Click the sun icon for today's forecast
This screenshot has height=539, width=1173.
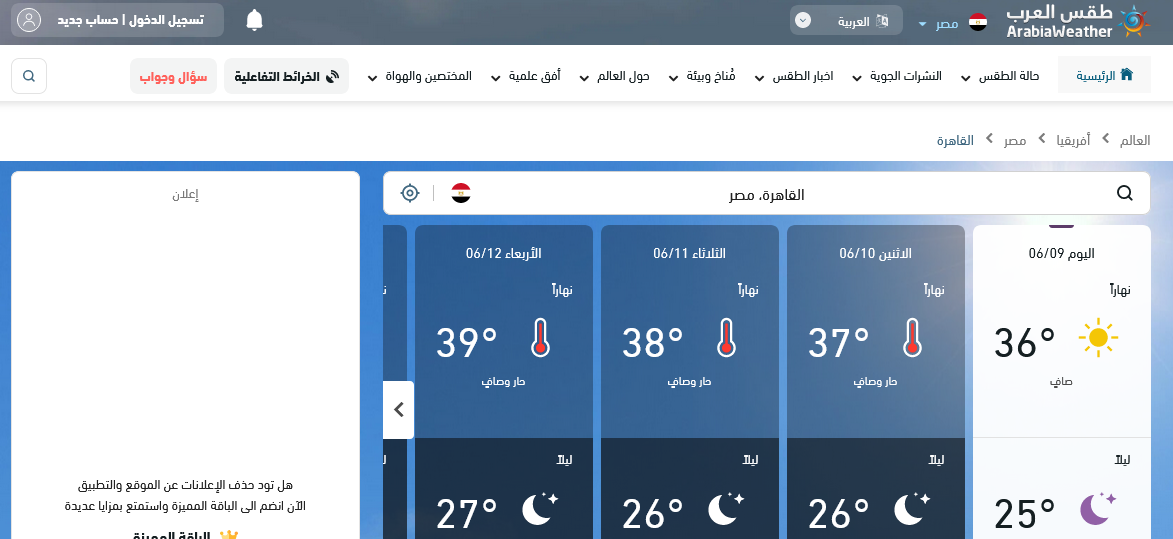click(1097, 339)
